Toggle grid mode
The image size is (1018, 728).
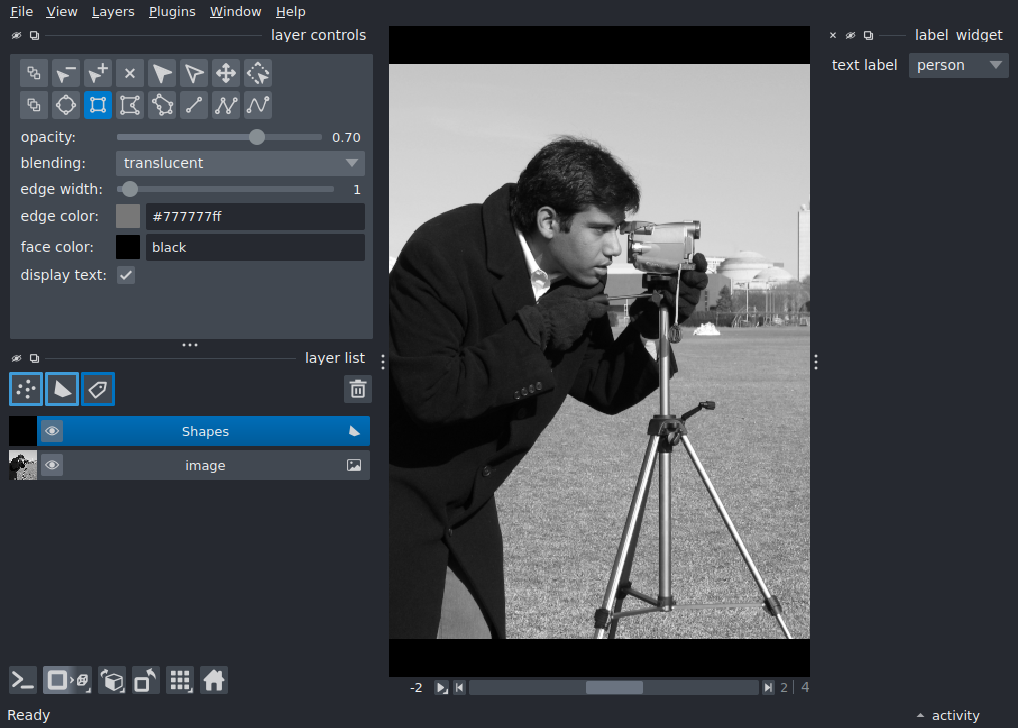tap(180, 681)
